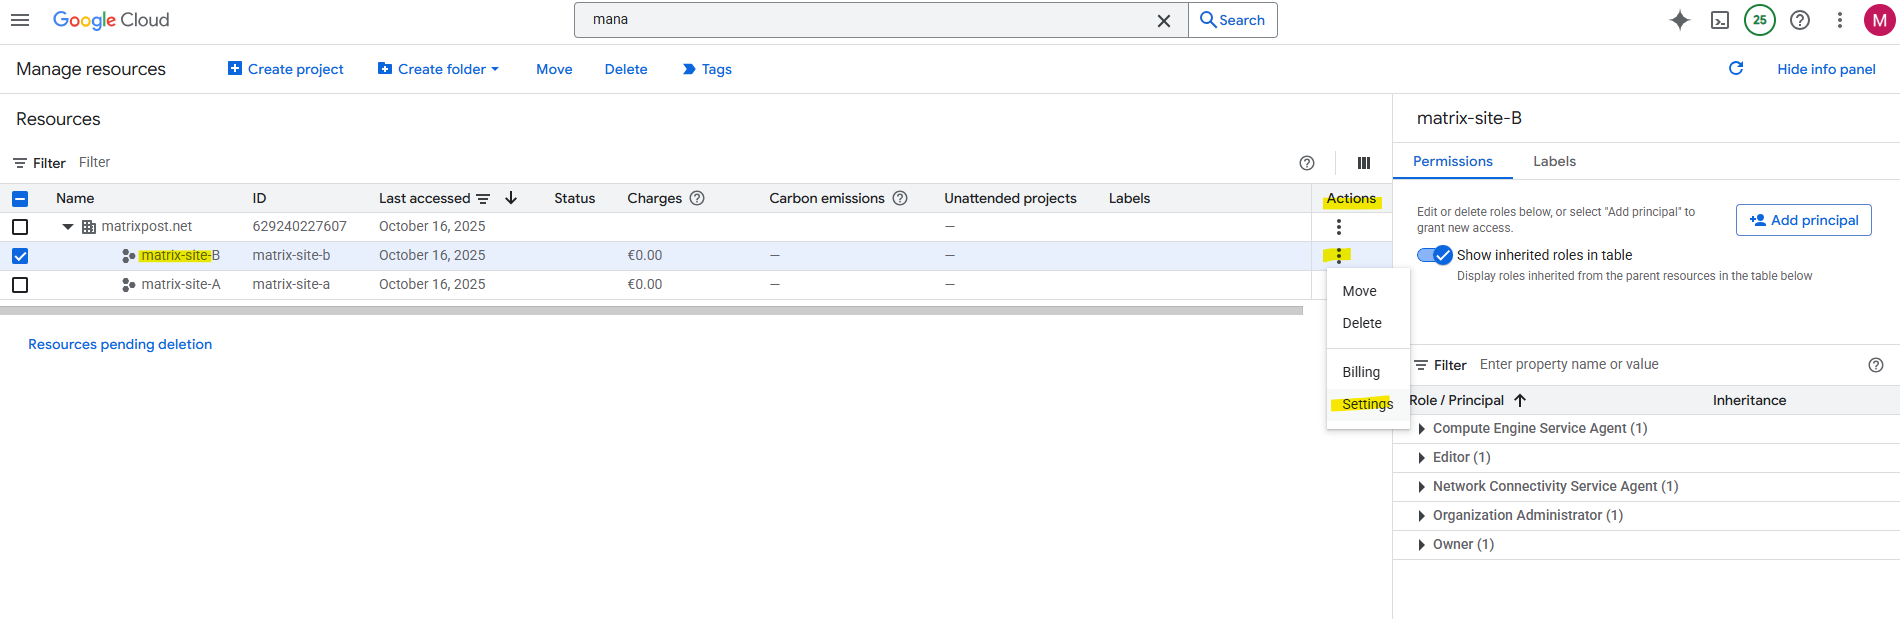The height and width of the screenshot is (619, 1900).
Task: Choose Settings from the actions menu
Action: 1368,404
